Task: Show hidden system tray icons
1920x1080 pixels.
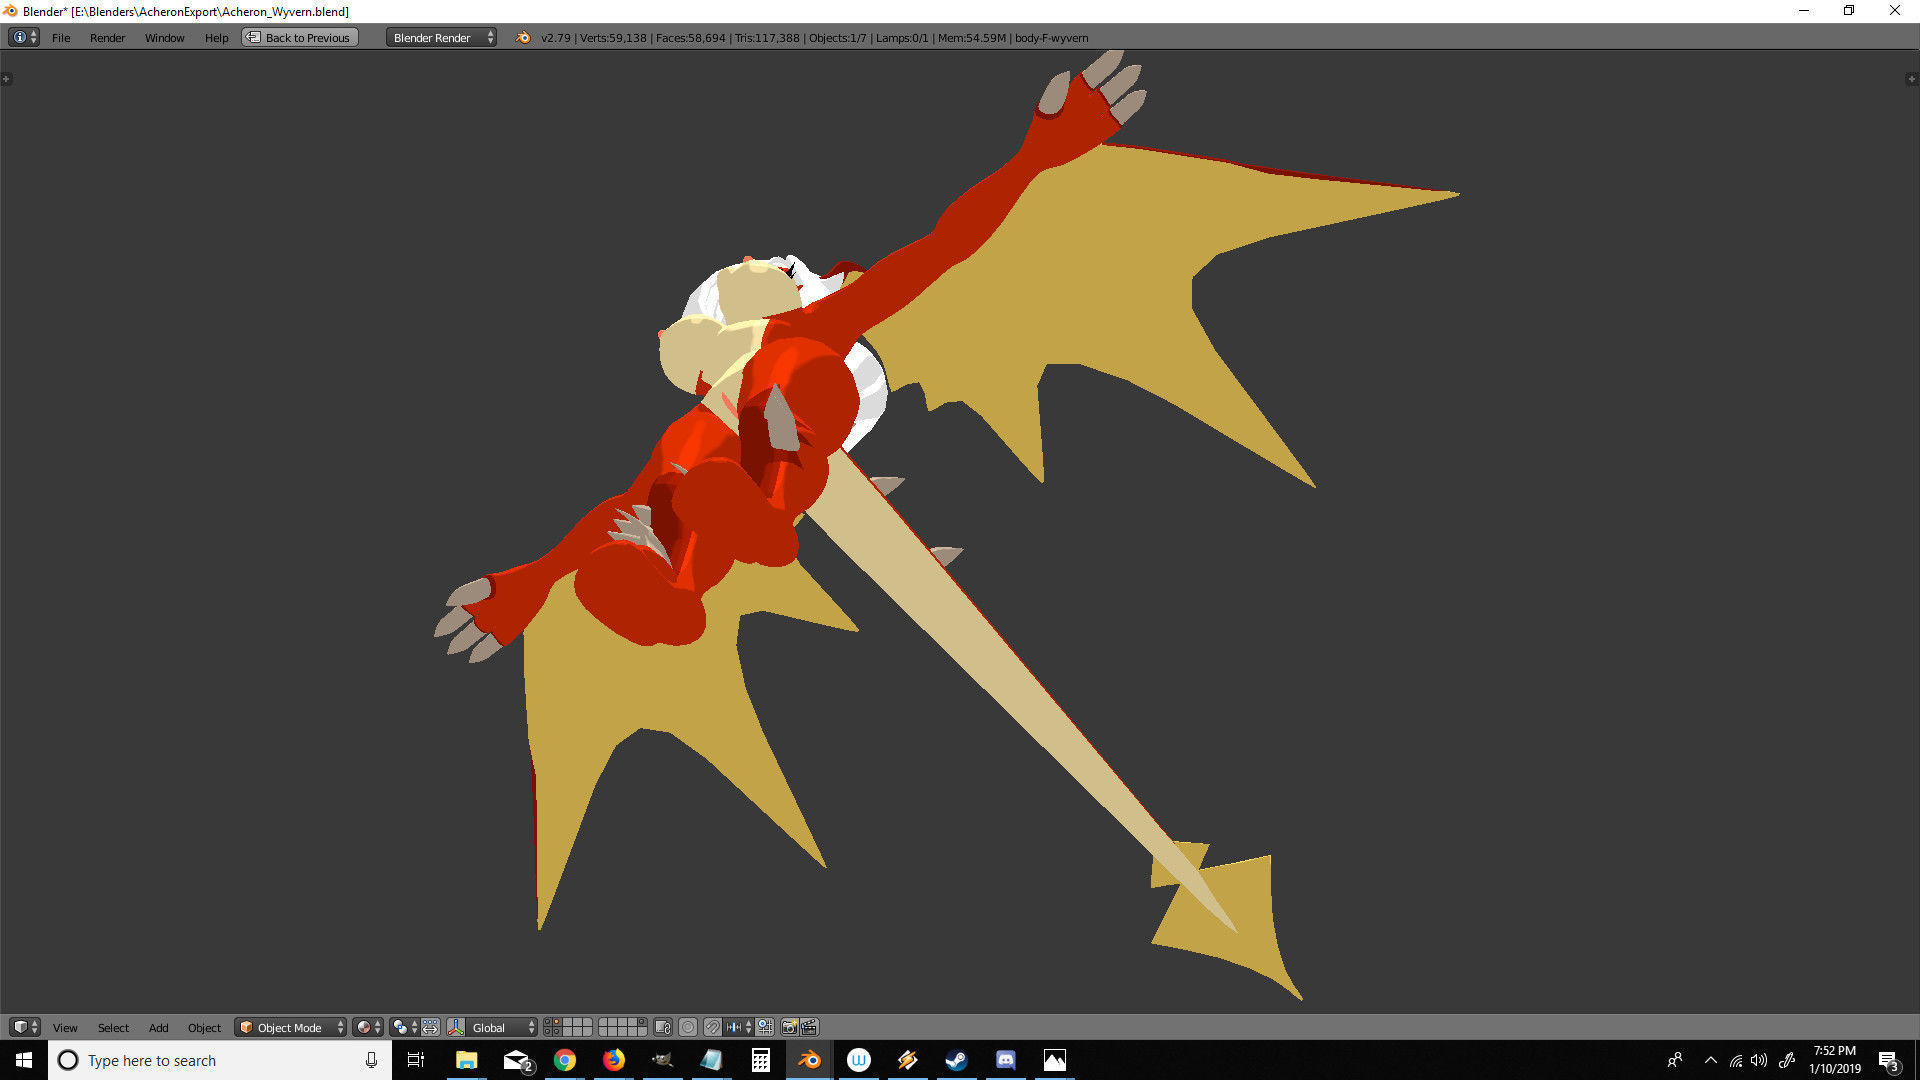Action: coord(1711,1060)
